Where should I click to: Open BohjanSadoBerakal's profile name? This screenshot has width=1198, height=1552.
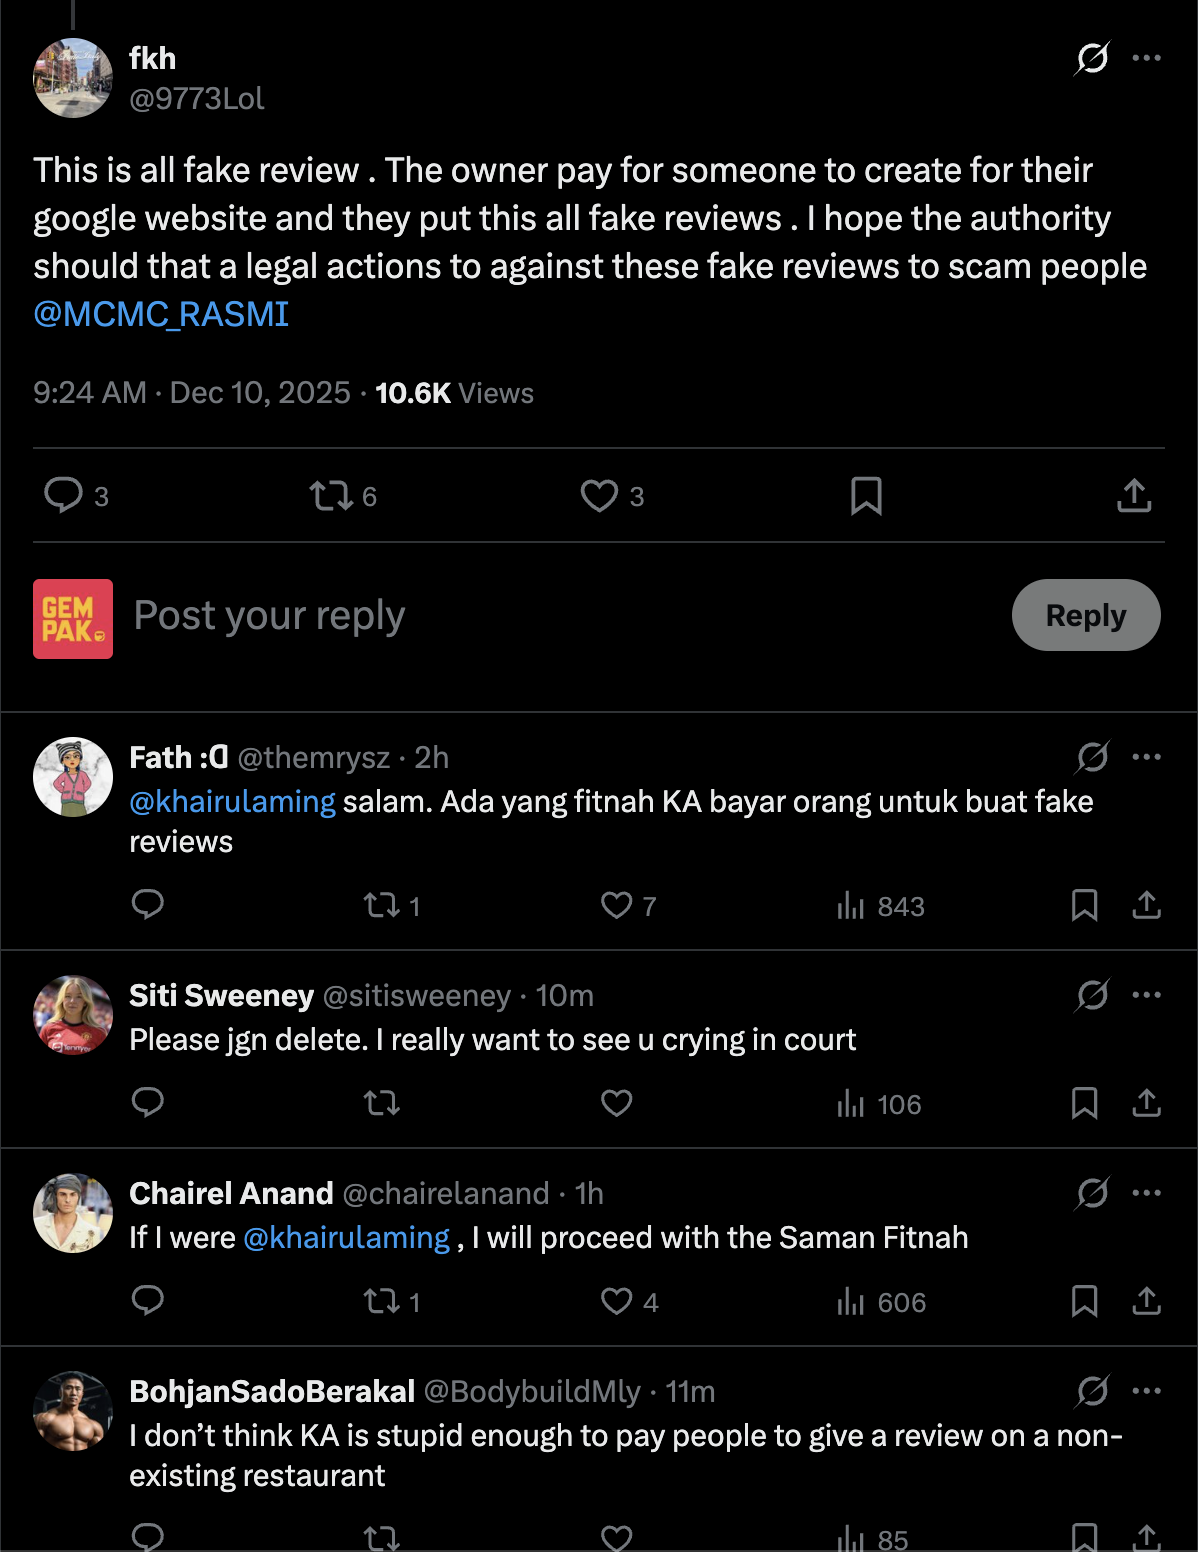[x=272, y=1391]
